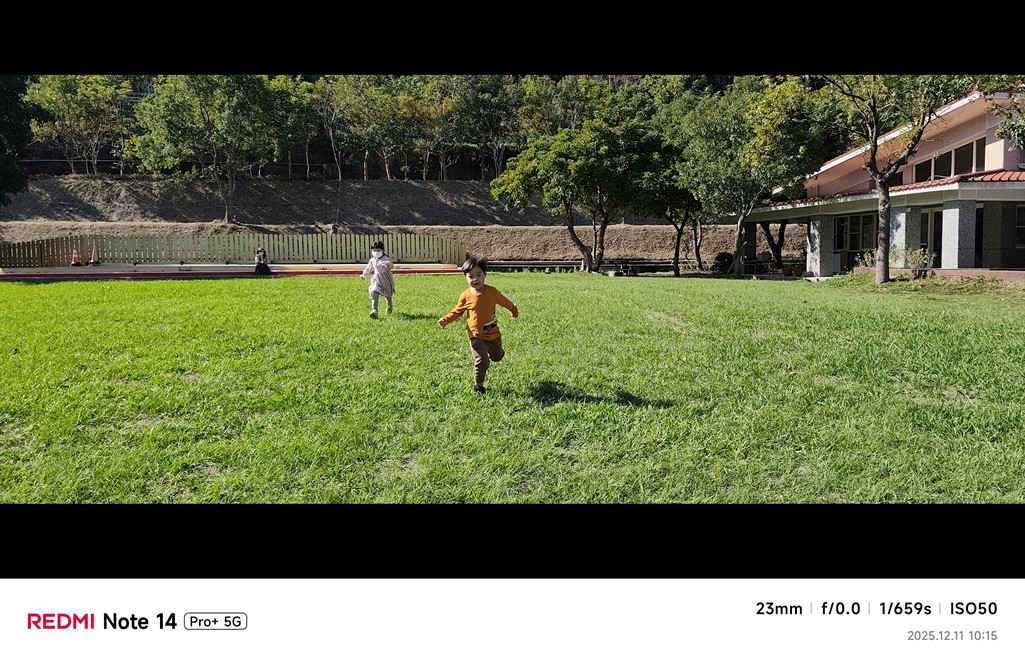Click the Note 14 model text

(x=139, y=621)
